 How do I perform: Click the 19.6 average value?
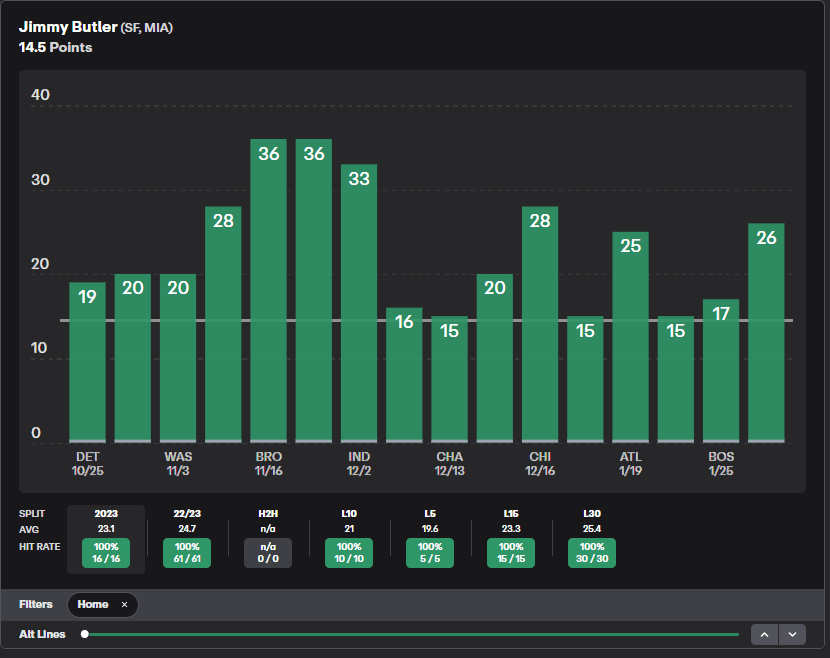[x=430, y=529]
